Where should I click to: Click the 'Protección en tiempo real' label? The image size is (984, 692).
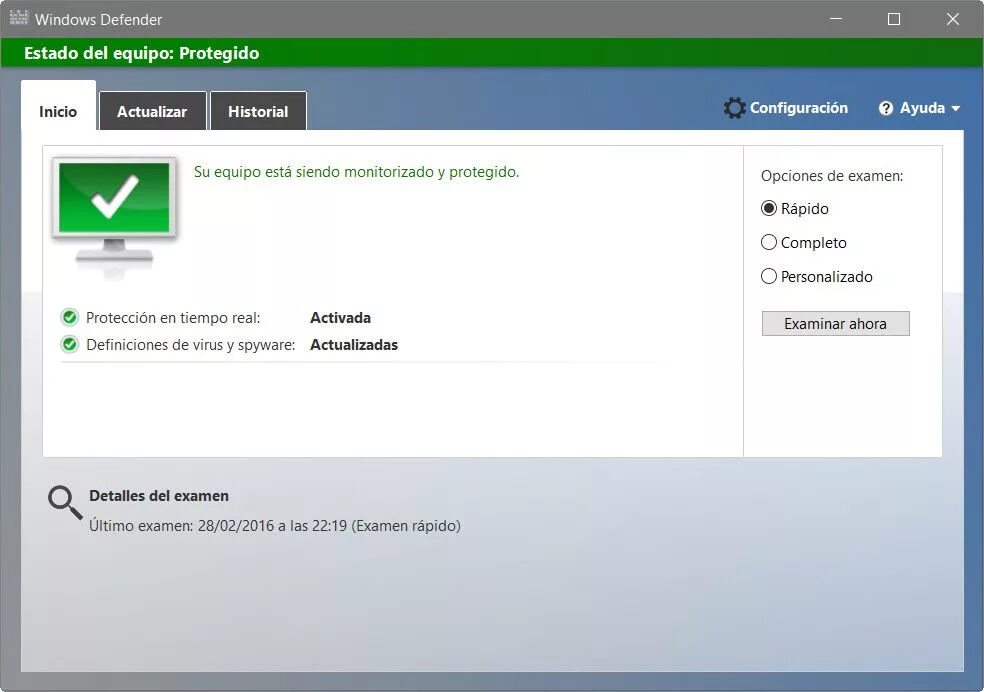click(x=173, y=318)
